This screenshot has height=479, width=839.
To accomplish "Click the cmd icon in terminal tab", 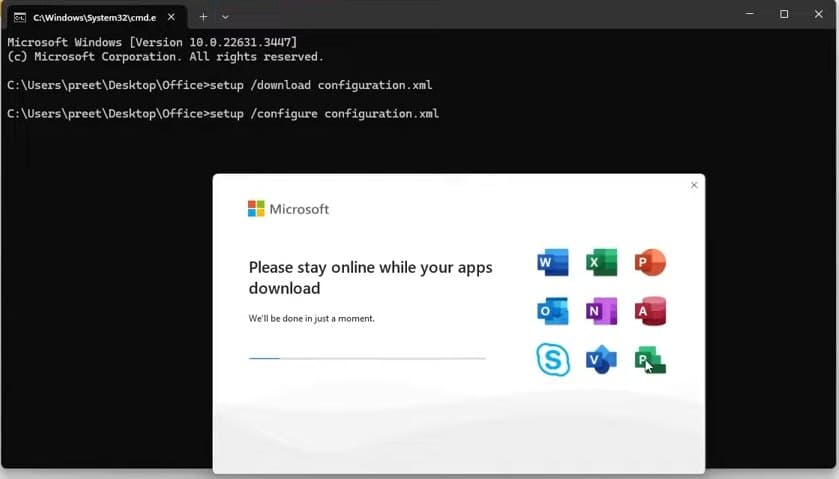I will point(20,18).
